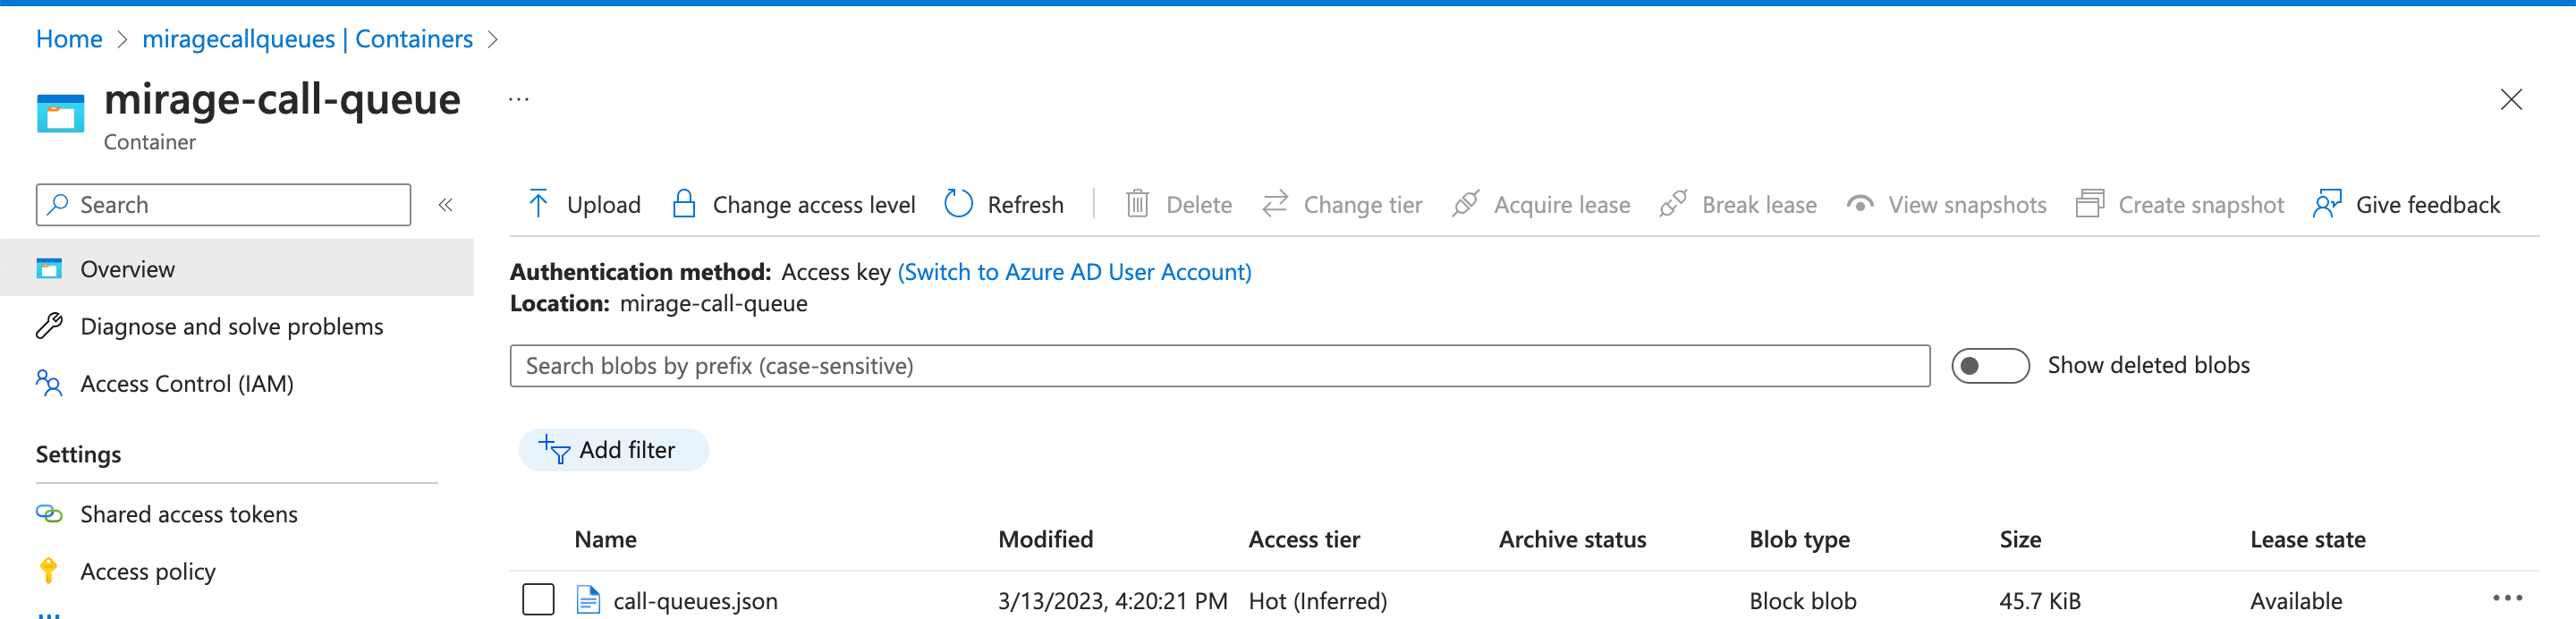Close the container blade with X

click(x=2511, y=99)
